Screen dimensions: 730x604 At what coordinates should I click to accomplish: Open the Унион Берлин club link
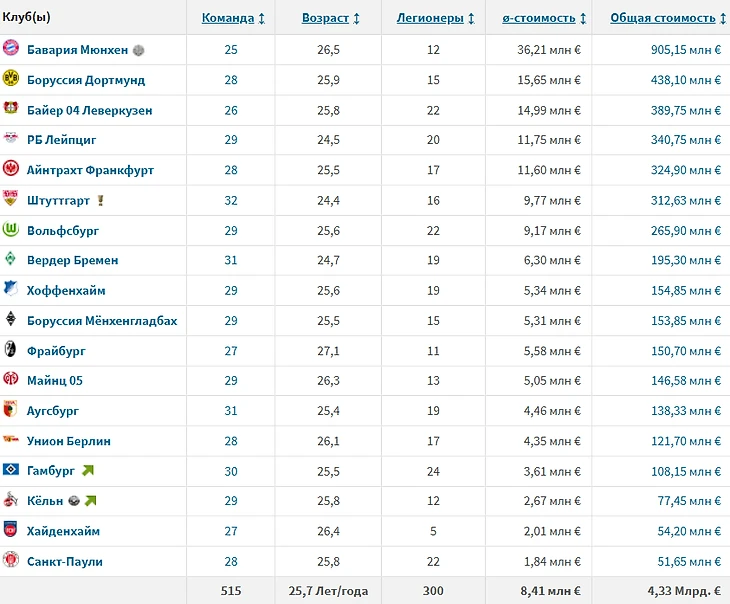coord(69,441)
